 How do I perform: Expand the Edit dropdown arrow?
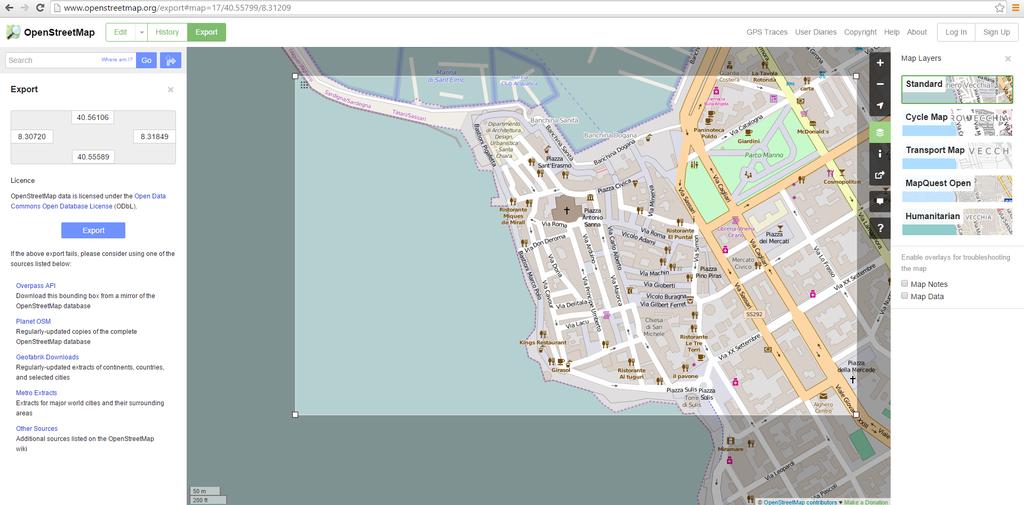(141, 32)
